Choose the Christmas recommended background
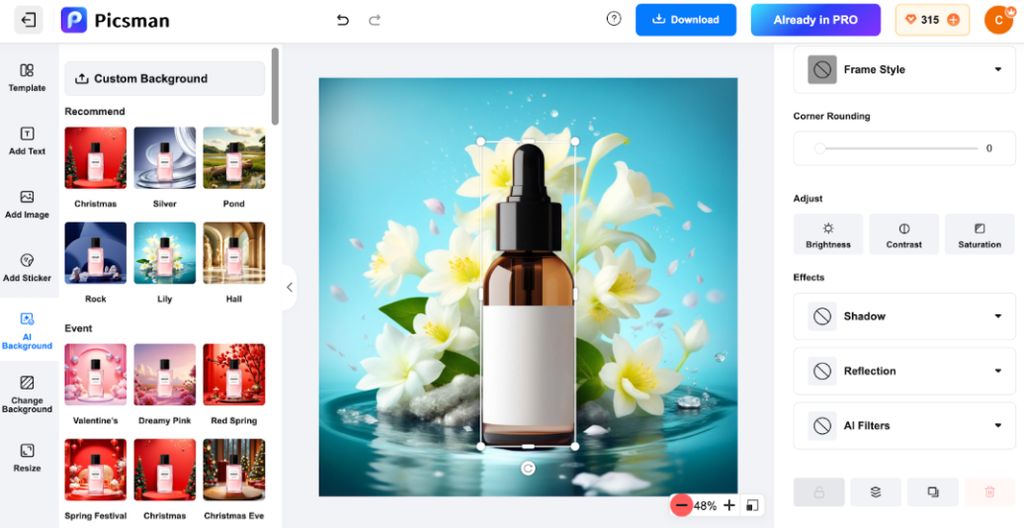The image size is (1024, 528). [x=95, y=158]
